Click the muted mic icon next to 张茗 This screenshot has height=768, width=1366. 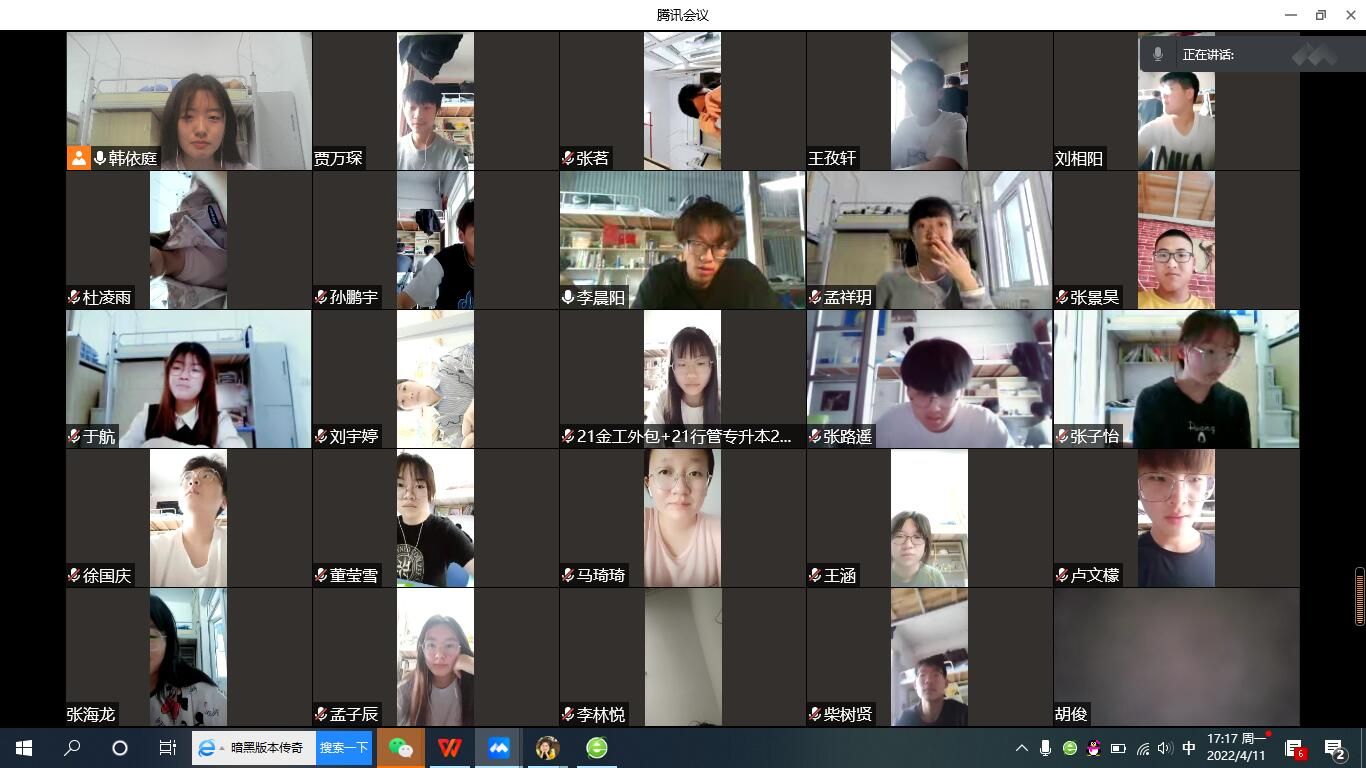pyautogui.click(x=568, y=158)
